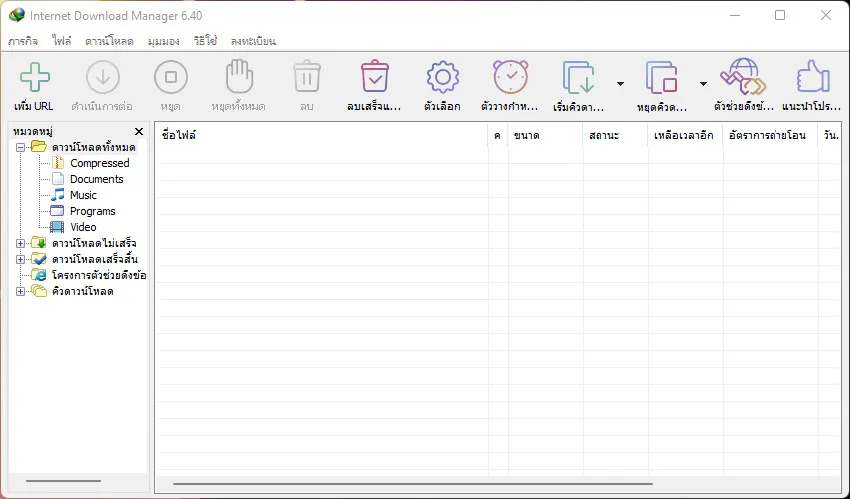The width and height of the screenshot is (850, 499).
Task: Open the Scheduler (ตัววางกำหนด) clock icon
Action: click(x=510, y=77)
